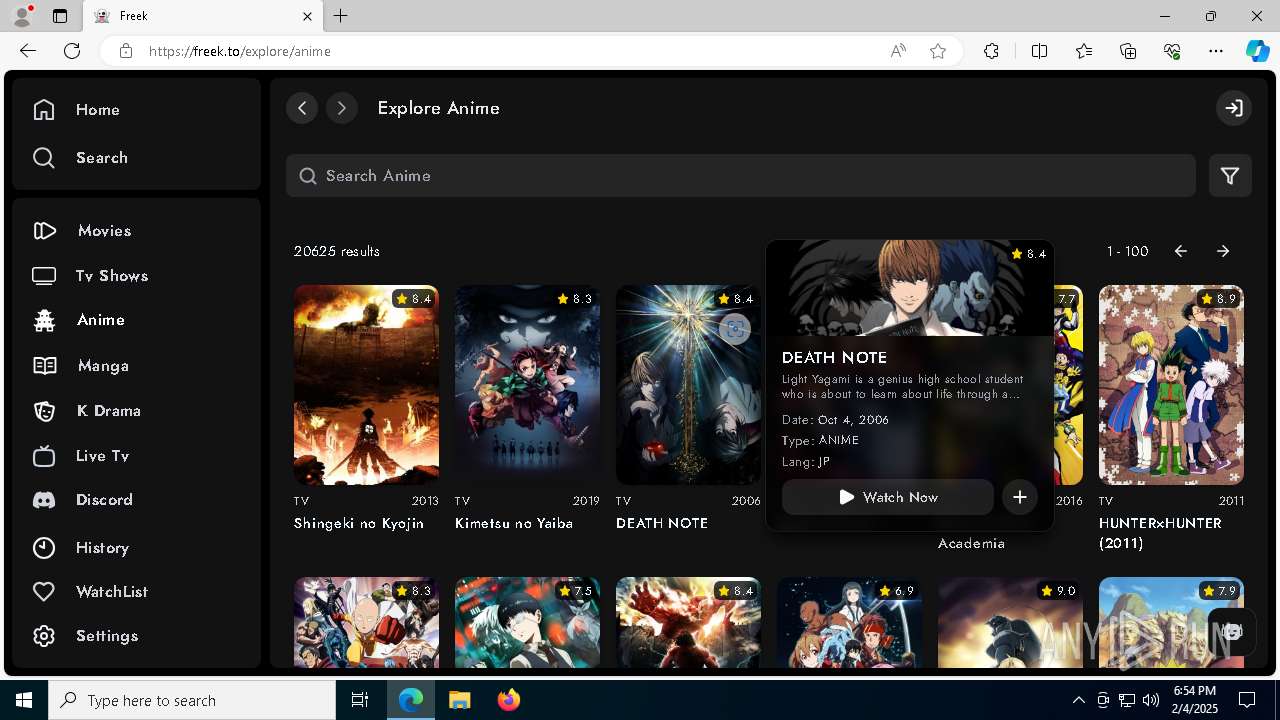Toggle browser split screen icon
This screenshot has width=1280, height=720.
[1039, 51]
